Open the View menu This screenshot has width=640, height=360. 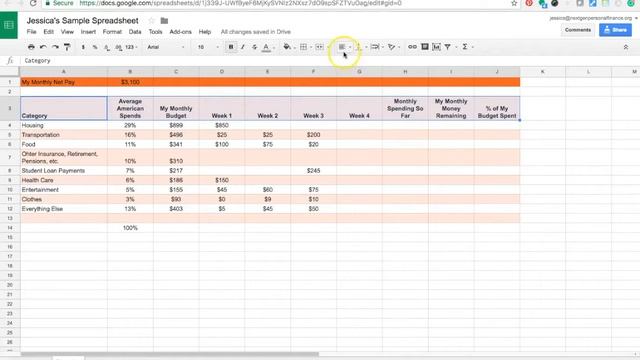tap(67, 32)
